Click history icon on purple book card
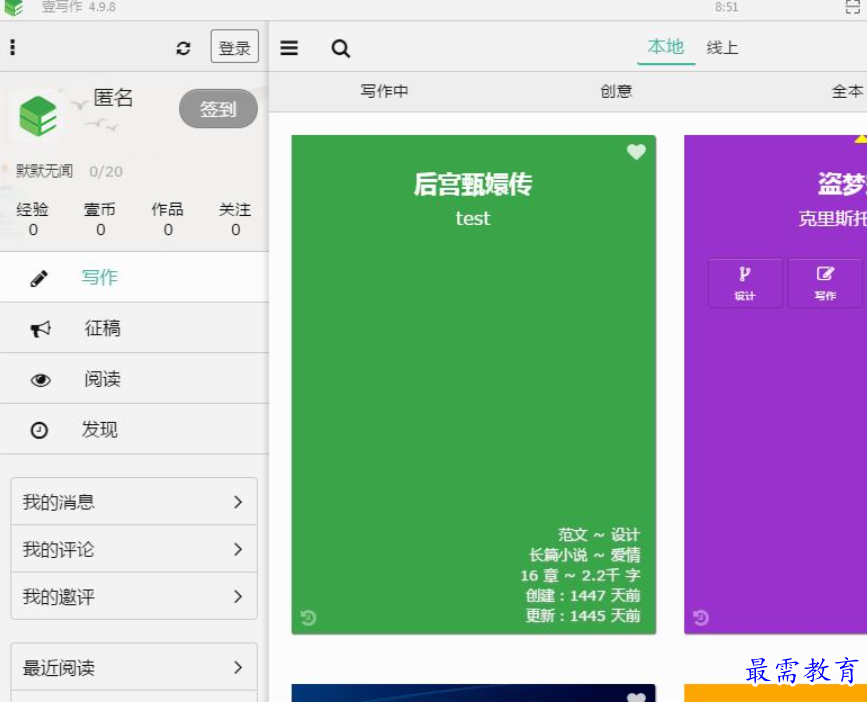 (x=701, y=618)
